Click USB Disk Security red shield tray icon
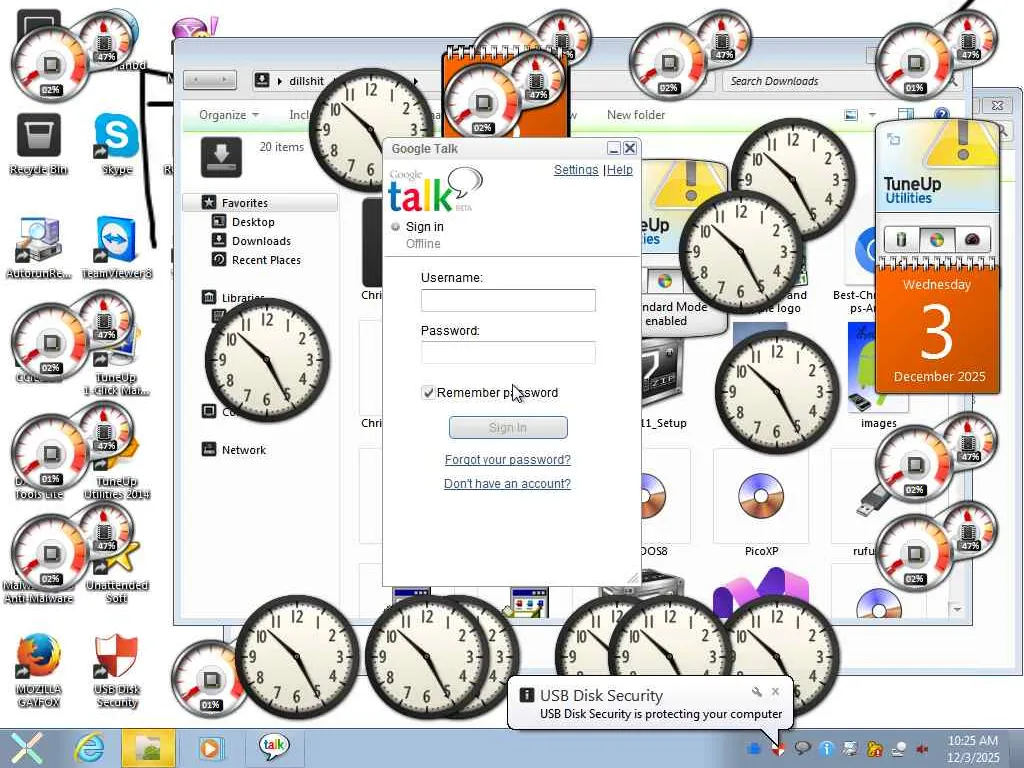The image size is (1024, 768). 778,748
